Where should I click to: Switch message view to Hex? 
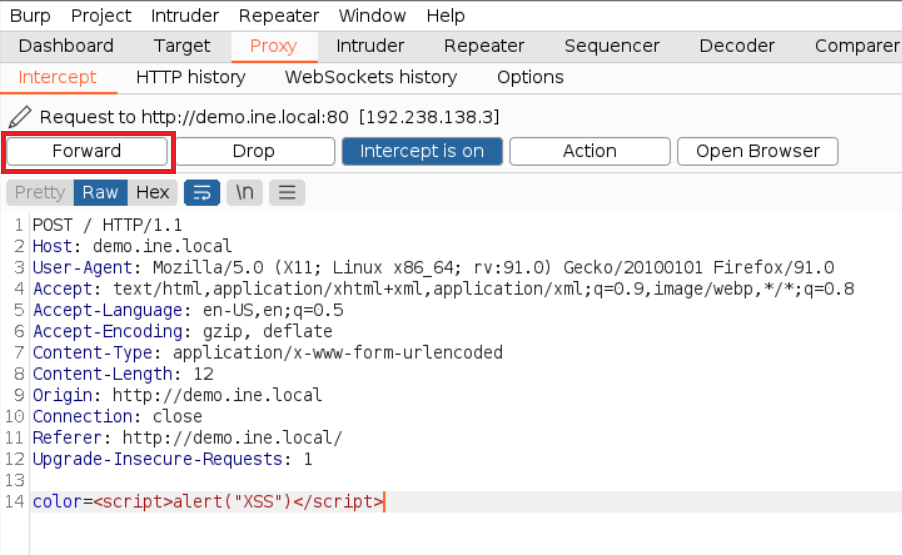[152, 193]
